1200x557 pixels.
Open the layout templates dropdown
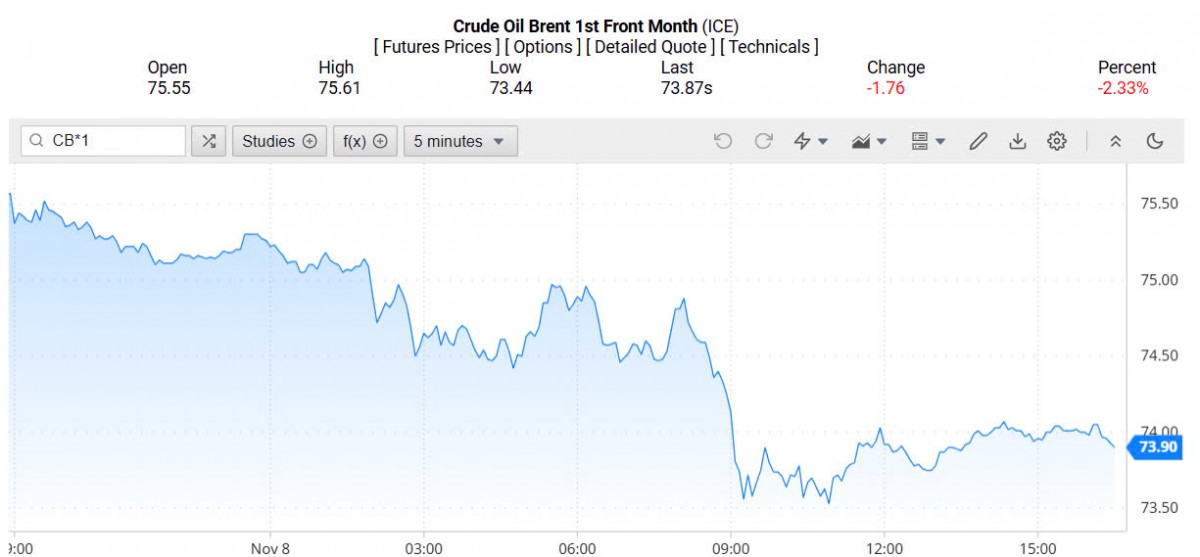pyautogui.click(x=927, y=141)
